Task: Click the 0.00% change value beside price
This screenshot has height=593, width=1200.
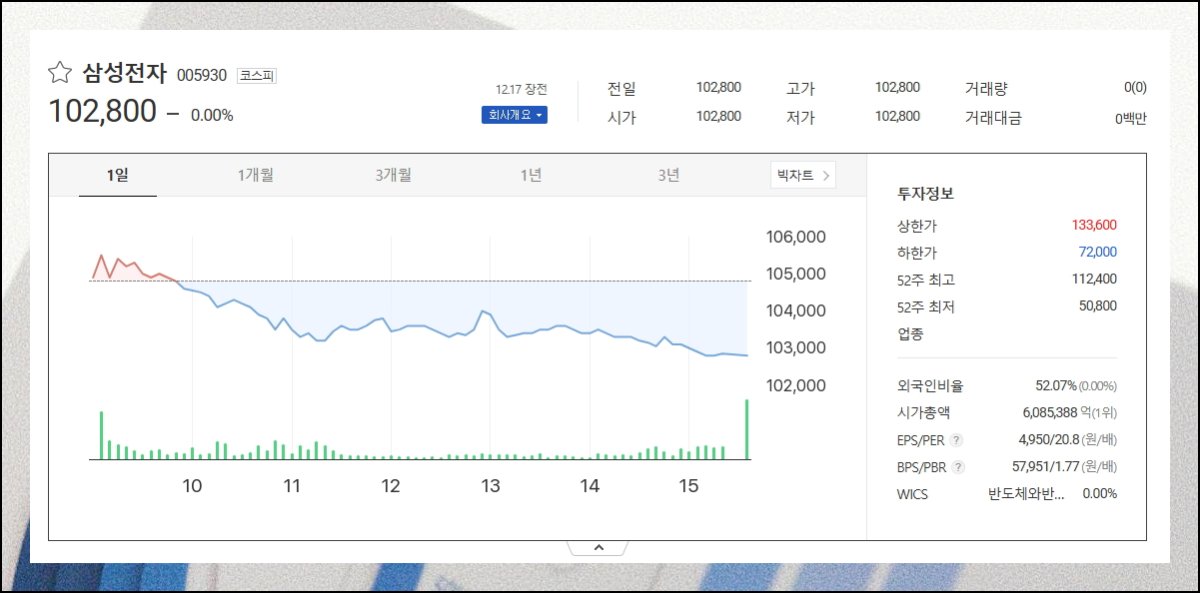Action: (x=212, y=115)
